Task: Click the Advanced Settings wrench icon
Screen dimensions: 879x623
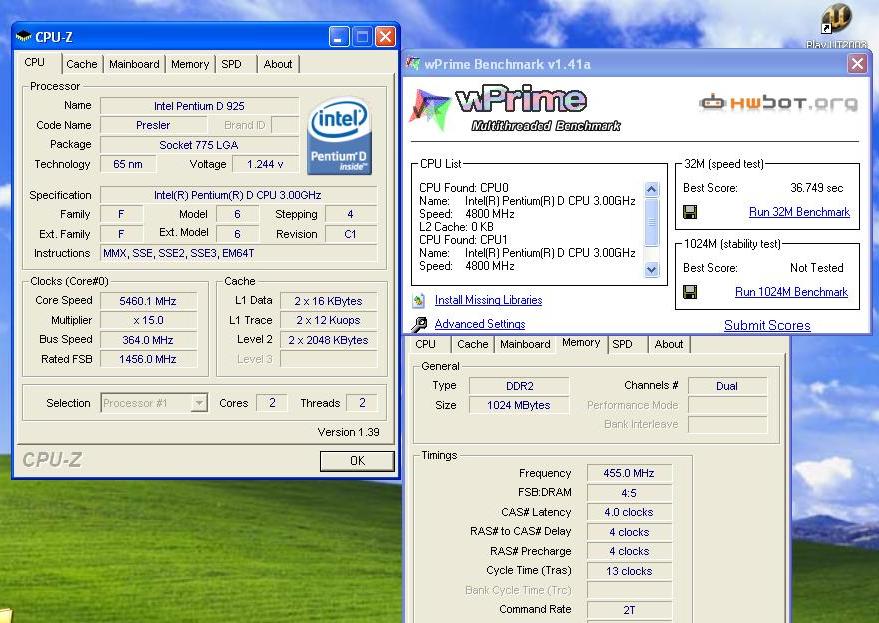Action: [x=419, y=324]
